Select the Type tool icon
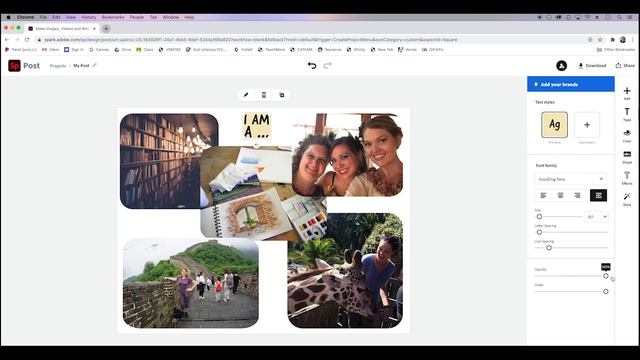Image resolution: width=640 pixels, height=360 pixels. [x=627, y=114]
